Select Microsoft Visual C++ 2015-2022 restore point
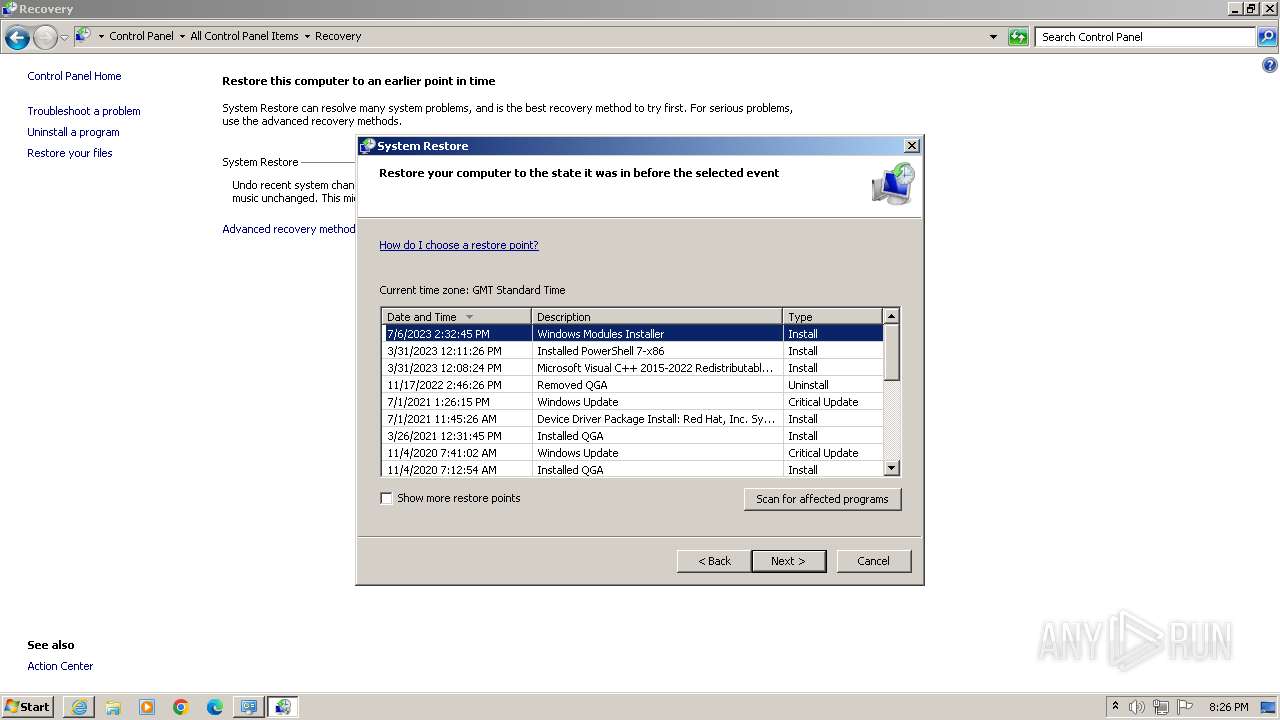The image size is (1280, 720). click(x=633, y=368)
